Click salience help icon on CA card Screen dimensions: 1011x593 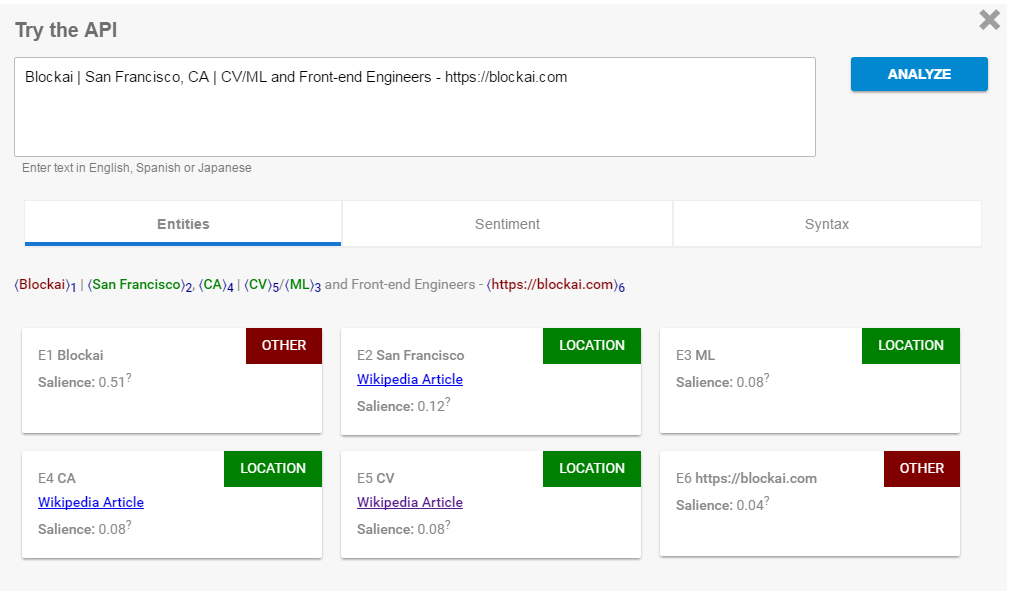[x=129, y=524]
